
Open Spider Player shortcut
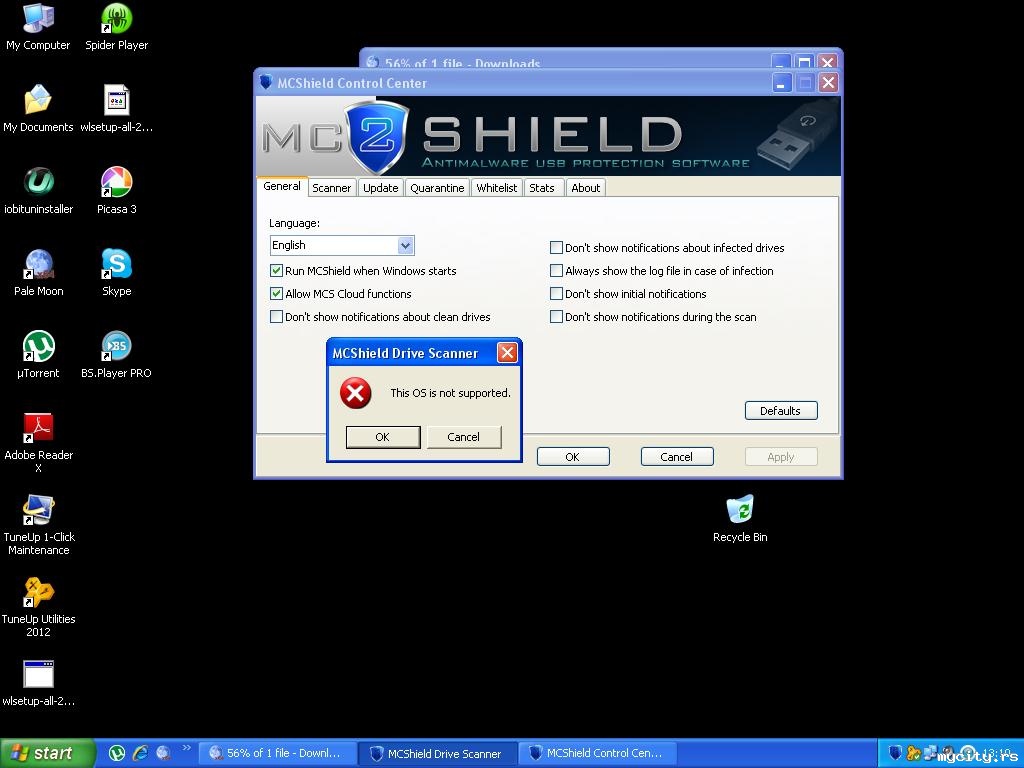[116, 26]
